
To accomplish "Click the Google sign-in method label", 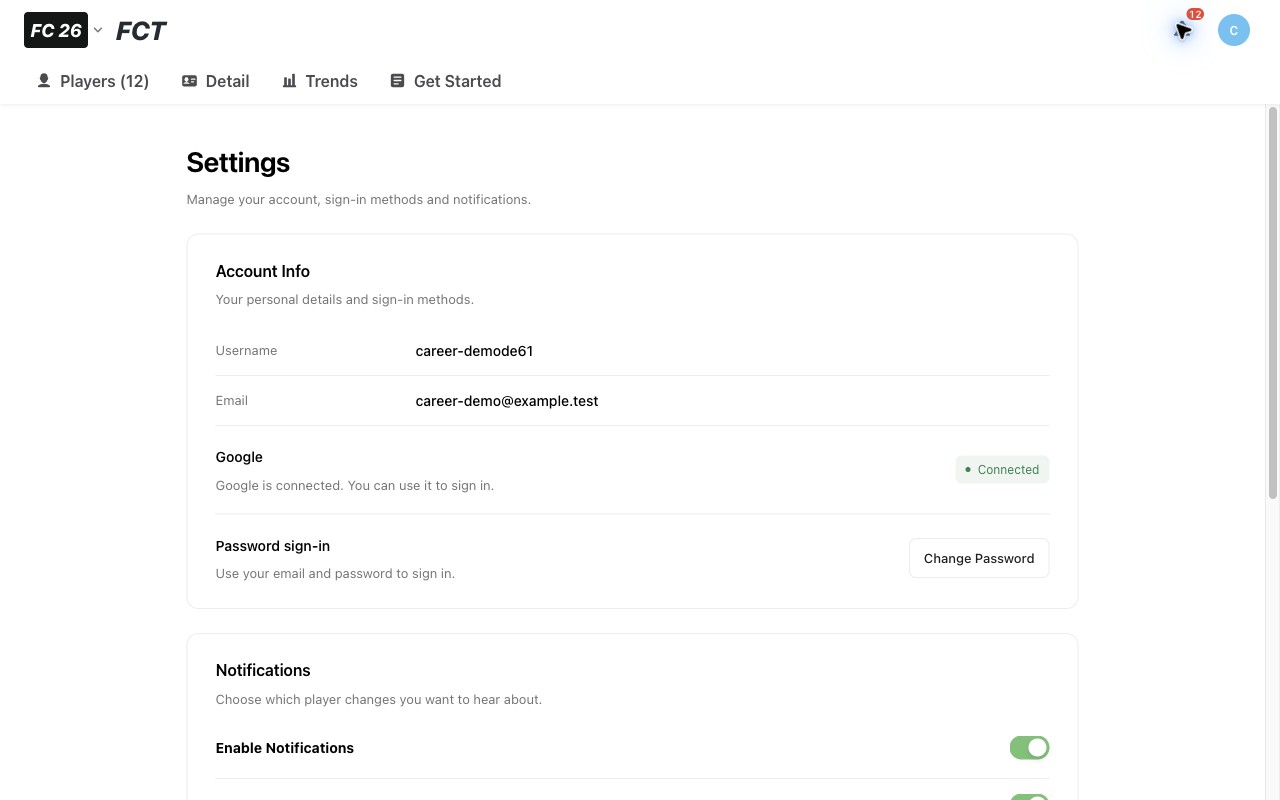I will (x=239, y=457).
